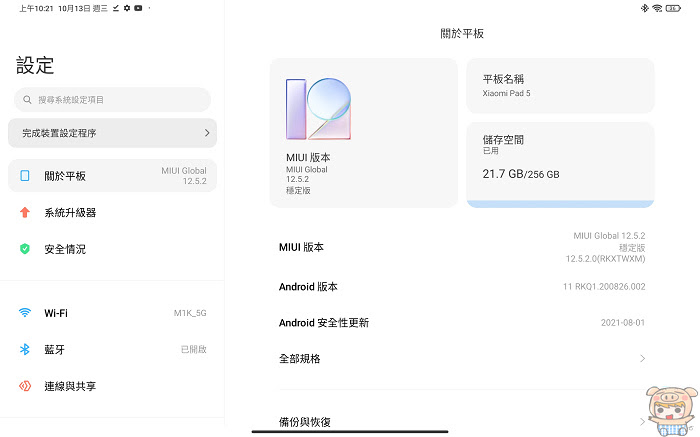
Task: Tap the Android 安全性更新 row
Action: (x=462, y=322)
